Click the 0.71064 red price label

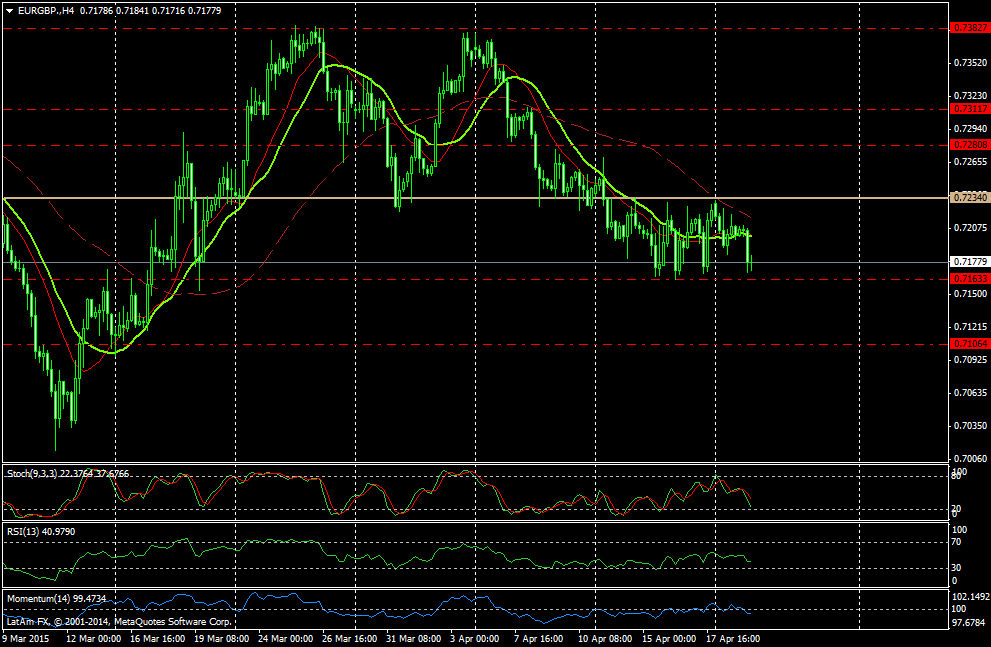(968, 343)
